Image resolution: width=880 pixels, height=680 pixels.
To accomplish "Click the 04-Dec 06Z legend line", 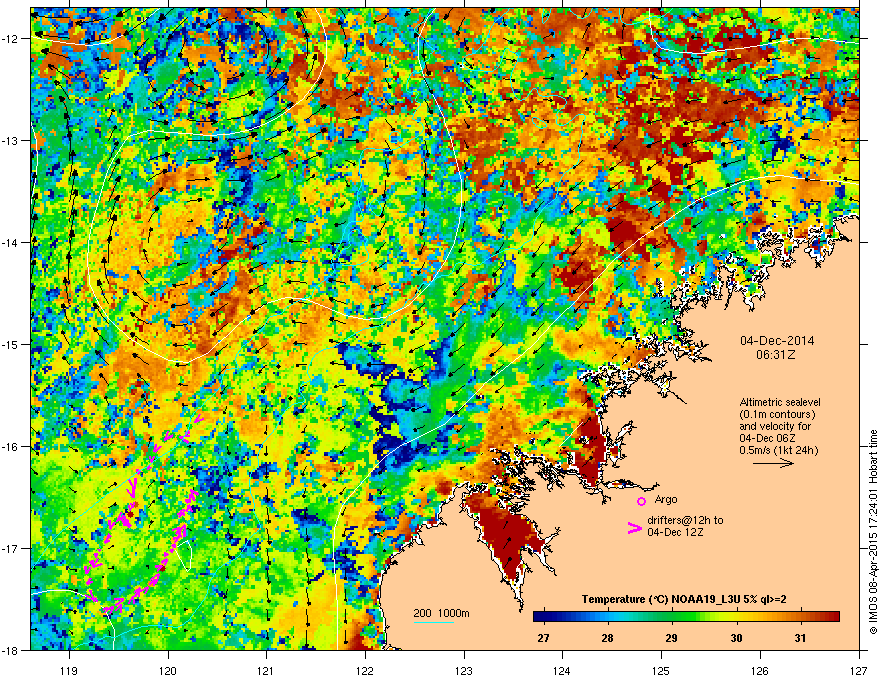I will pos(767,438).
